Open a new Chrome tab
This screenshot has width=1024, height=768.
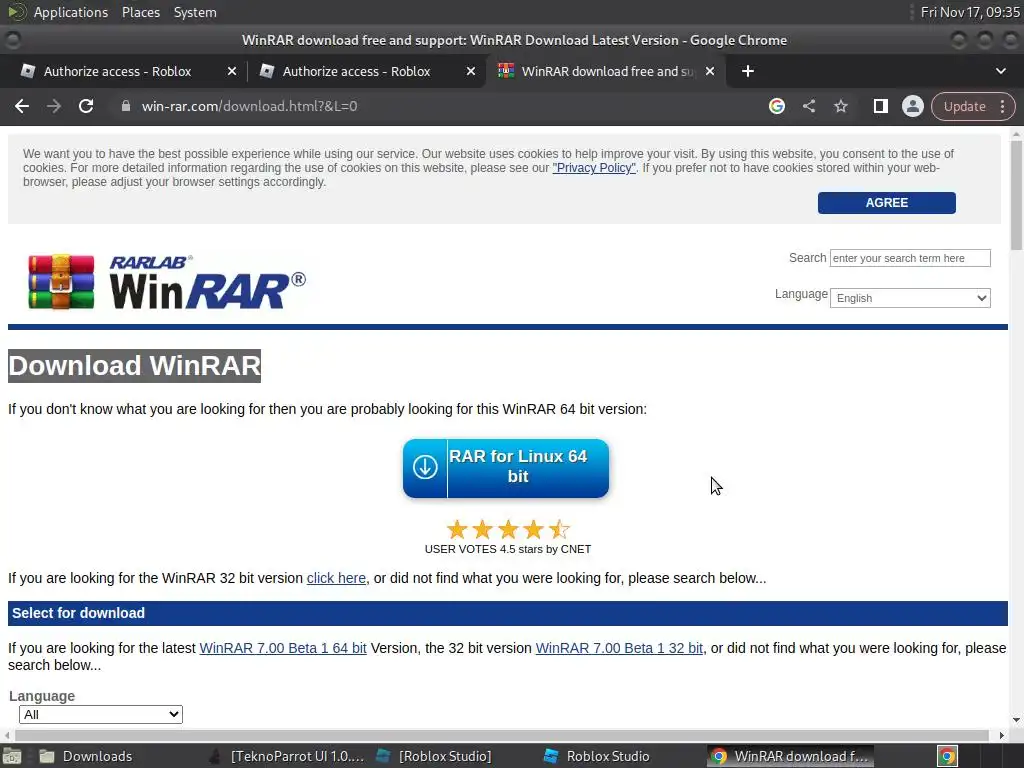pyautogui.click(x=748, y=71)
